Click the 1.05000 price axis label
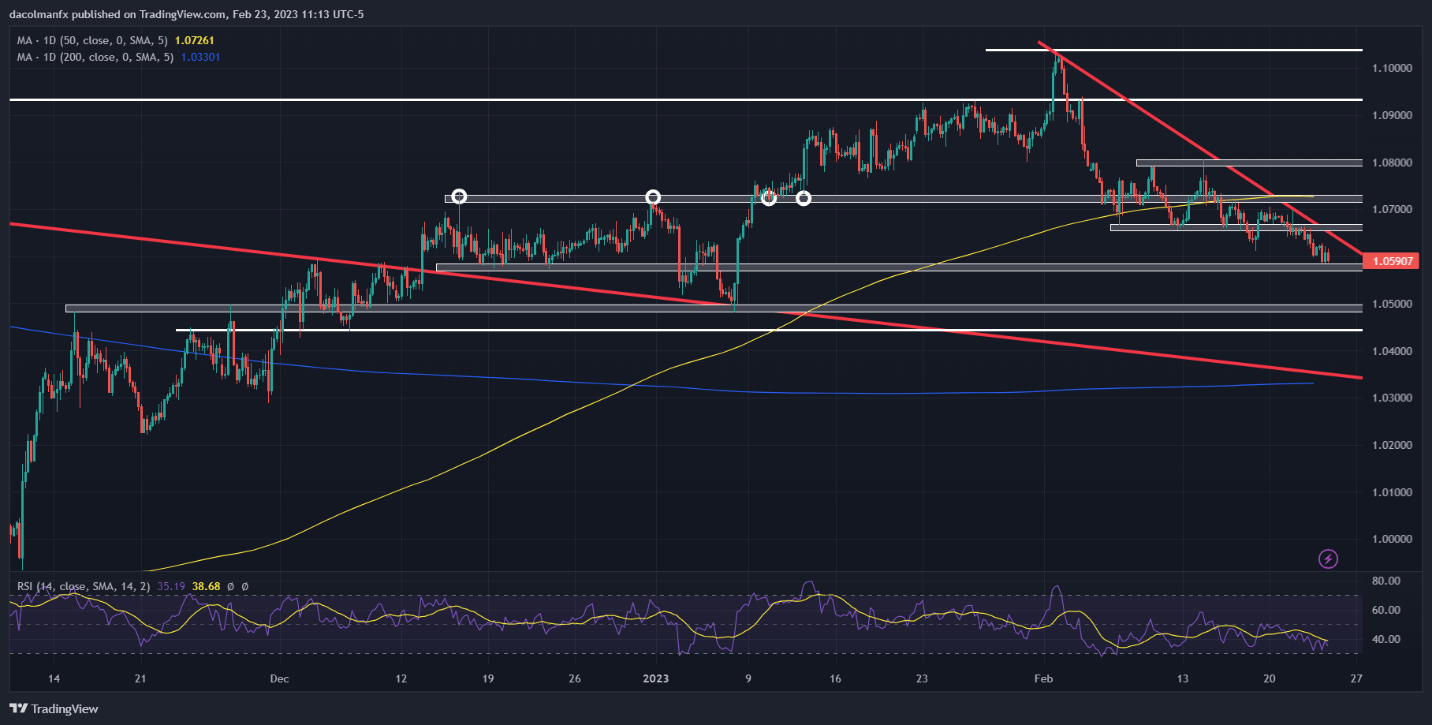This screenshot has height=725, width=1432. pos(1393,304)
